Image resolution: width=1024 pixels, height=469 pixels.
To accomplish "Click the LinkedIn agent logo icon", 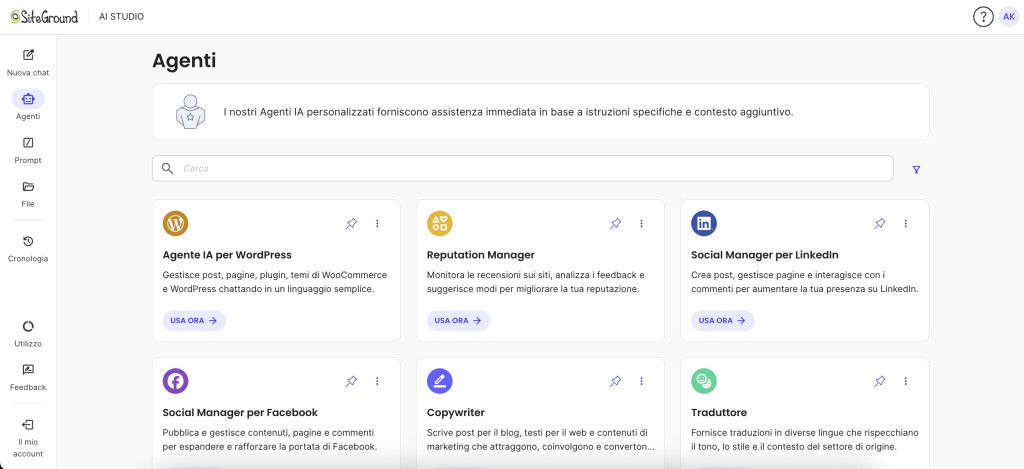I will [704, 223].
